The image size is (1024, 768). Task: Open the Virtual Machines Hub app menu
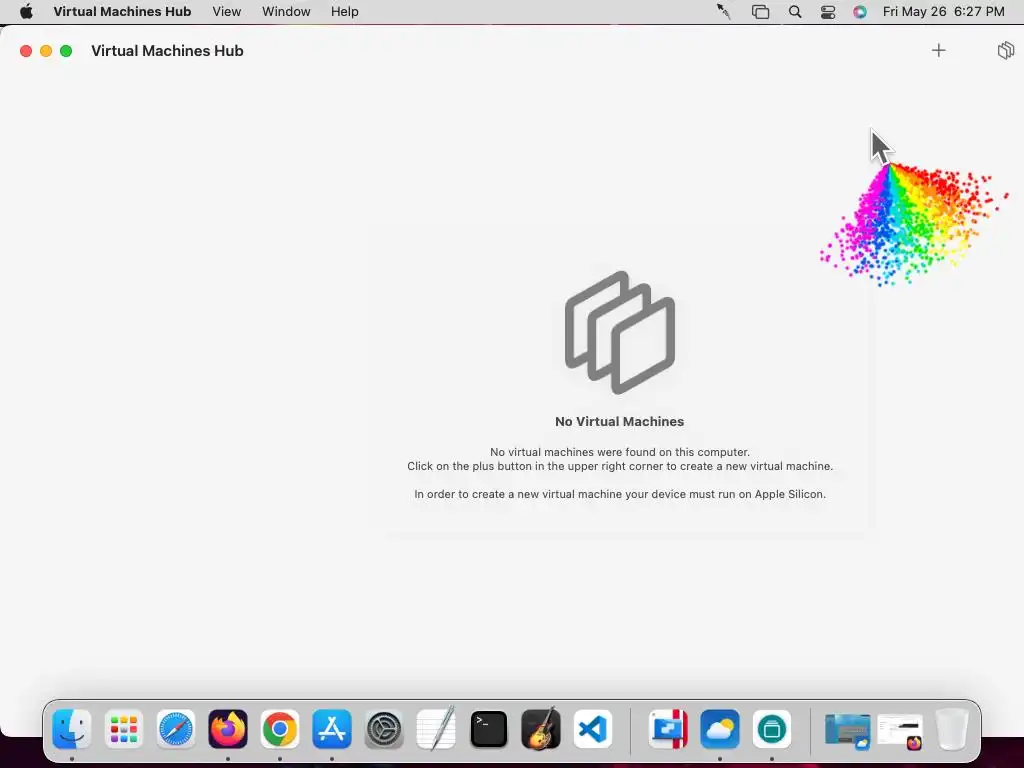coord(122,12)
